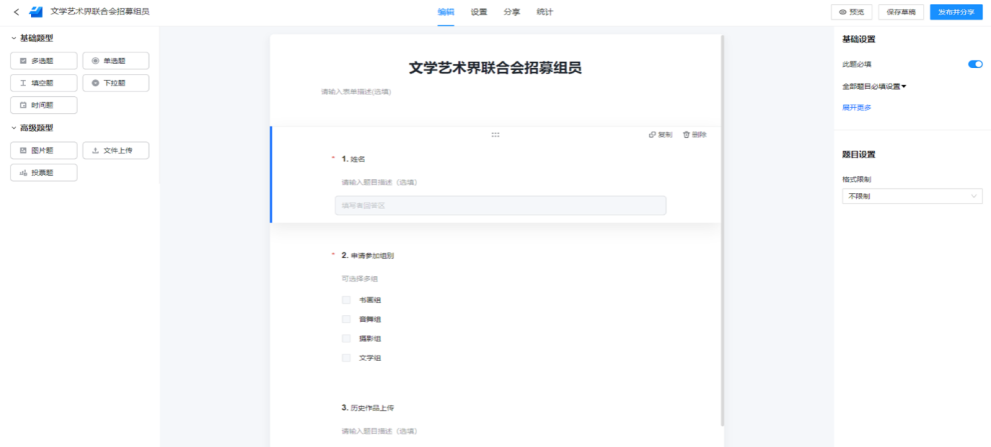
Task: Check the 摄影组 checkbox
Action: coord(346,339)
